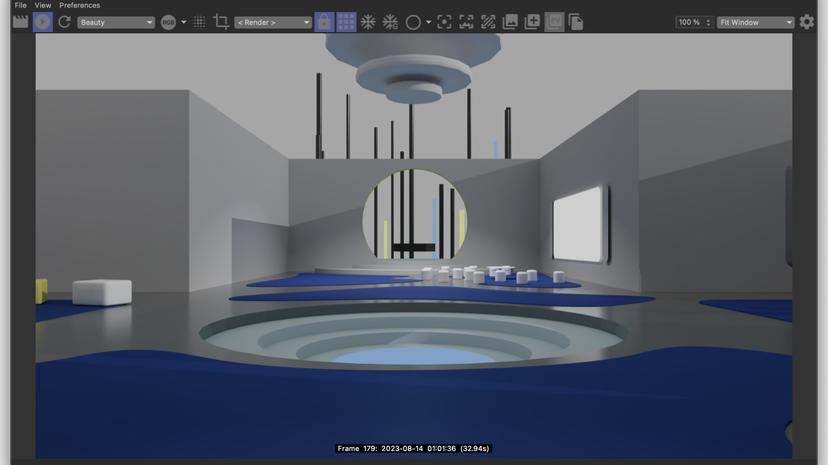828x465 pixels.
Task: Open the Render camera dropdown
Action: [x=273, y=22]
